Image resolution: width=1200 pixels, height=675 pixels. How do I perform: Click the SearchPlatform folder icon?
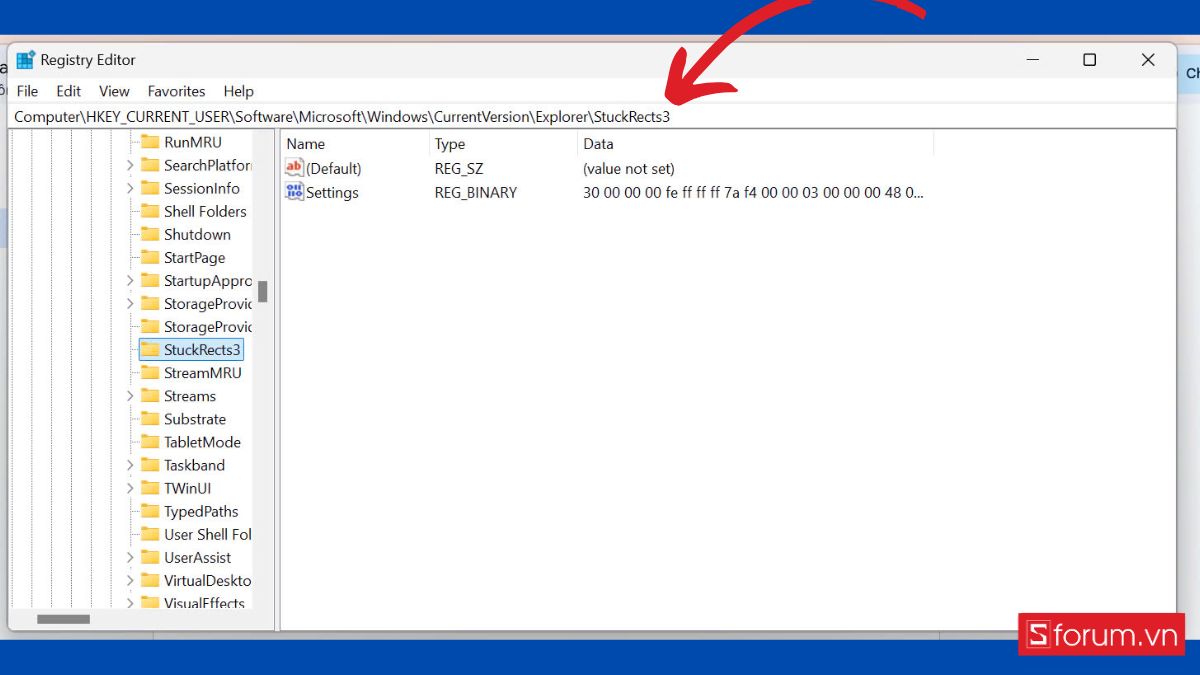point(150,165)
